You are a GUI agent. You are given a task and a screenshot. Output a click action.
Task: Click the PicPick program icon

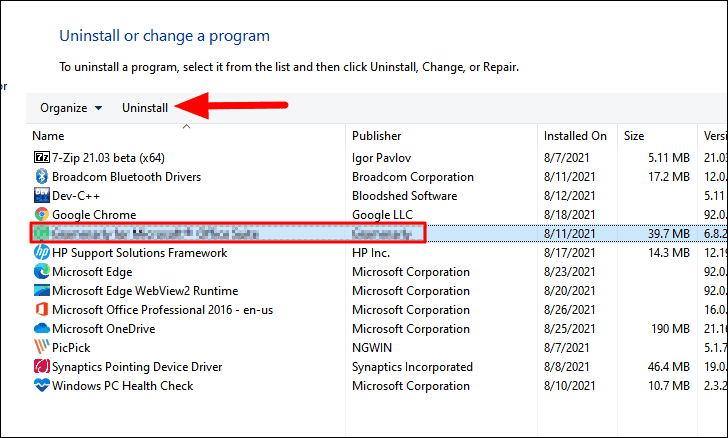pos(42,347)
